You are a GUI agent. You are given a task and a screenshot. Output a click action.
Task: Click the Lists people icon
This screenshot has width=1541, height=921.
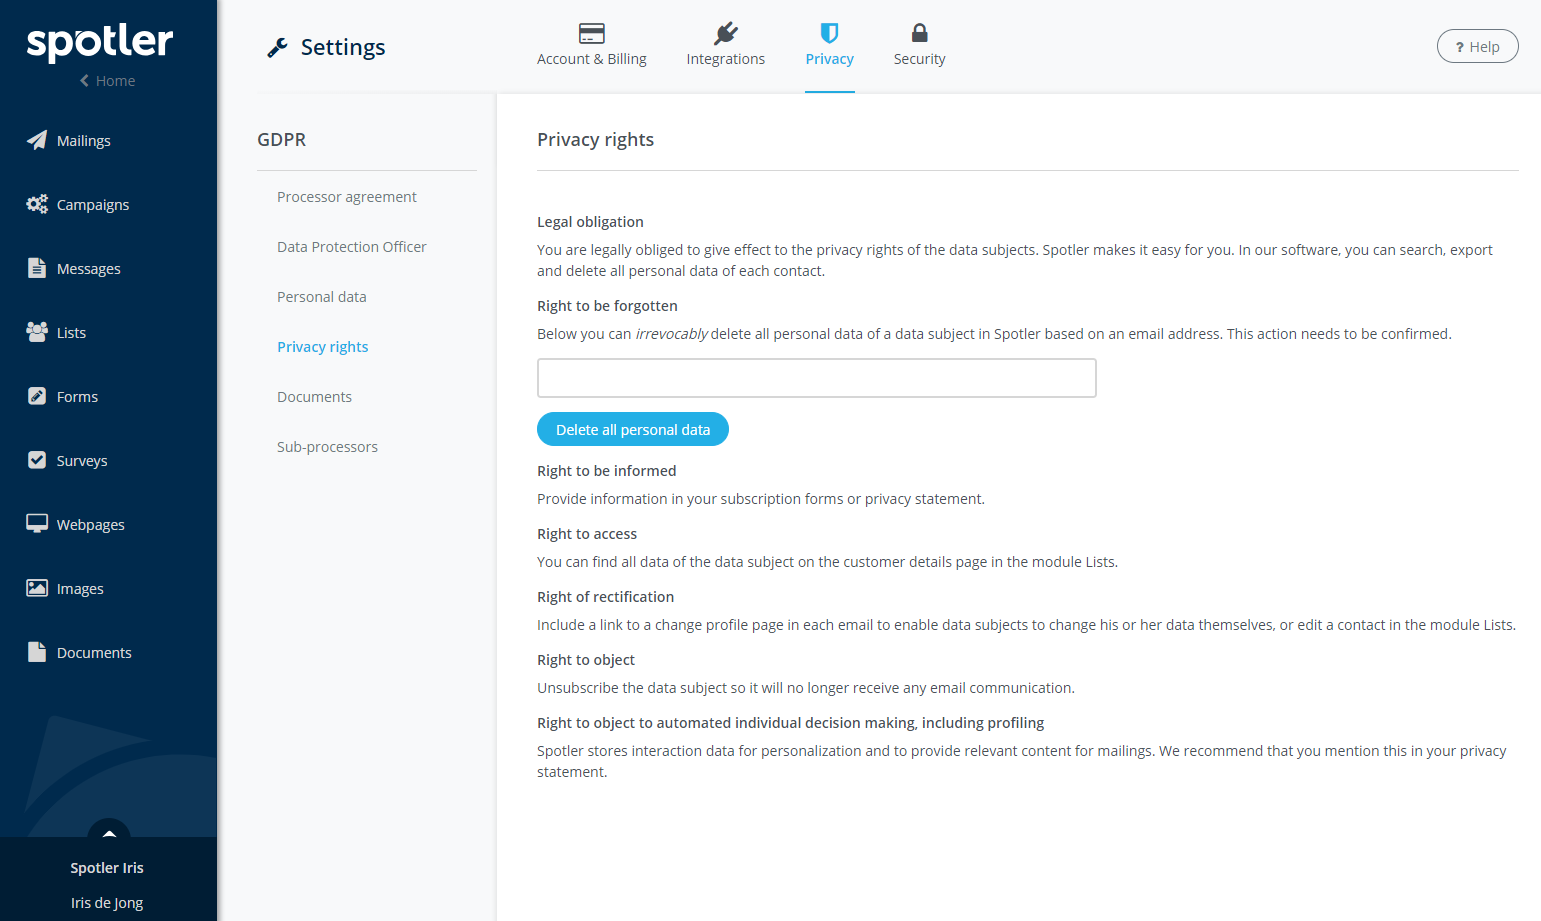pyautogui.click(x=37, y=332)
